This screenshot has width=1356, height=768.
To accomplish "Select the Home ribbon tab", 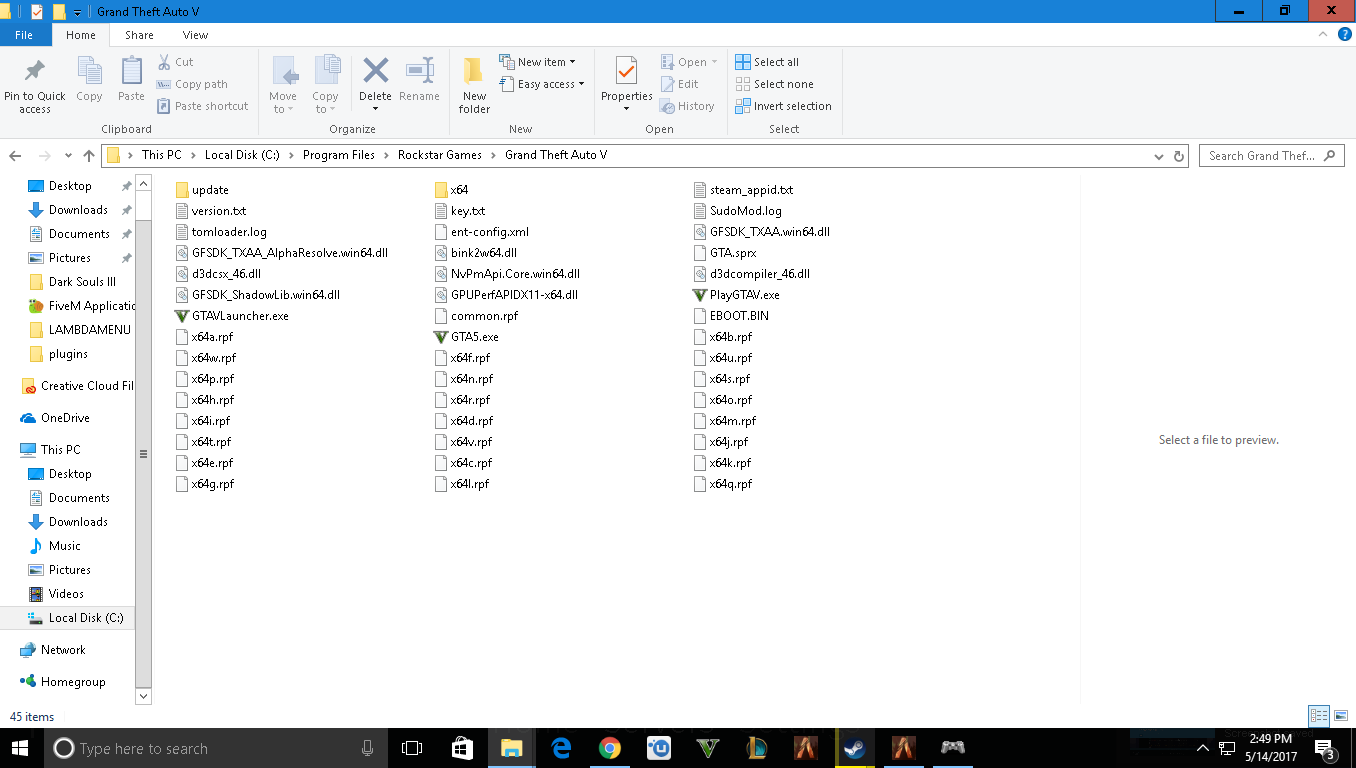I will coord(81,35).
